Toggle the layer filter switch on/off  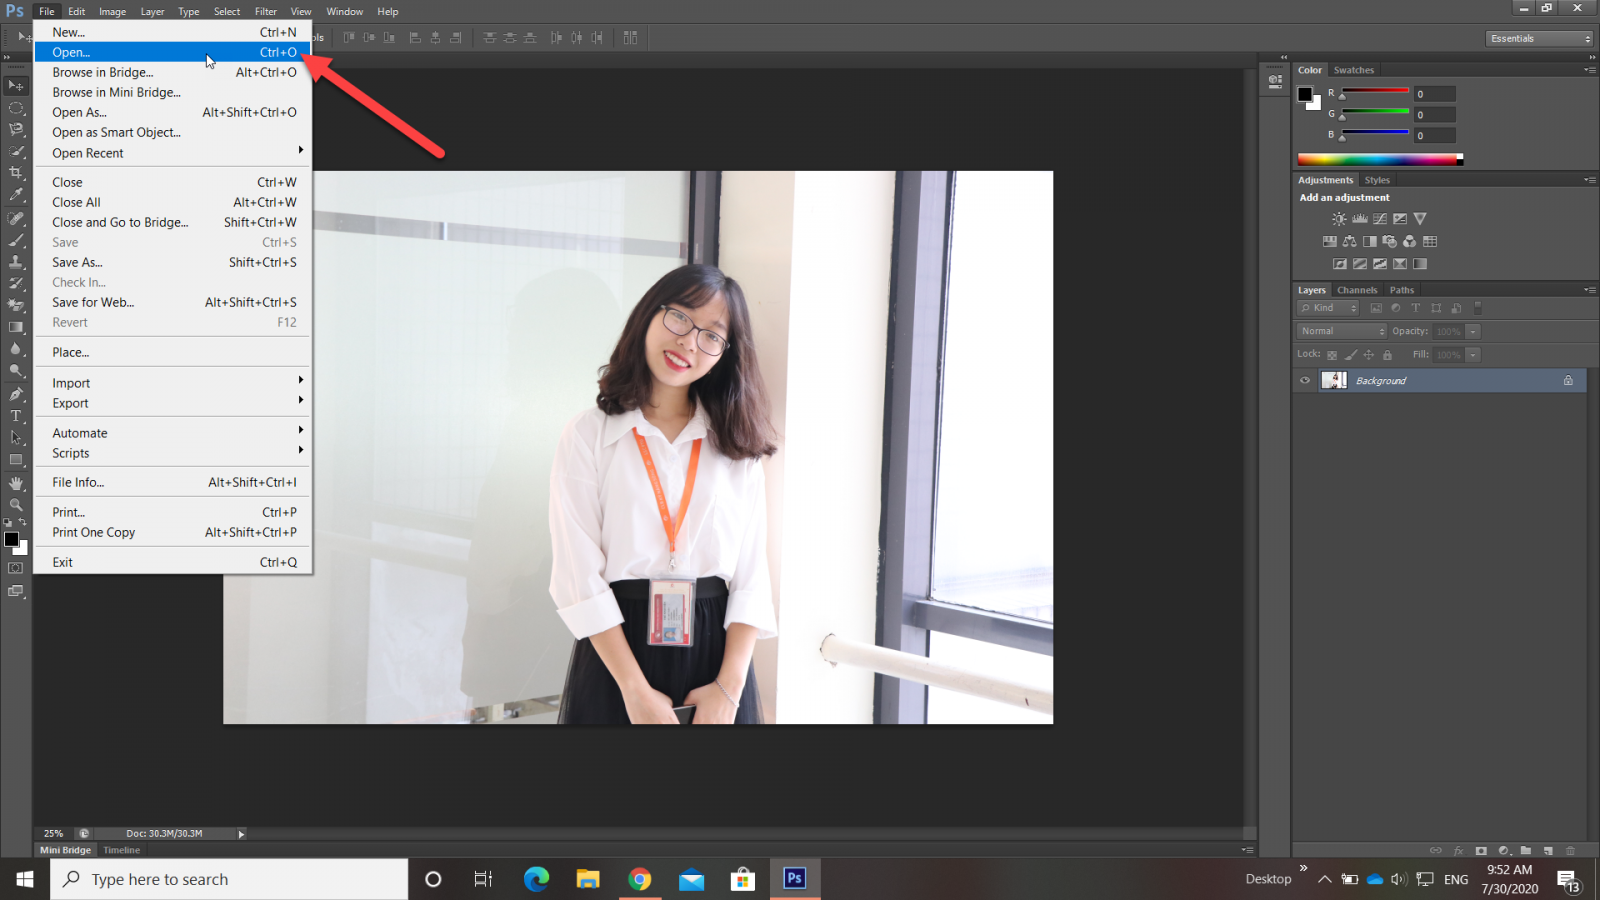click(1478, 308)
